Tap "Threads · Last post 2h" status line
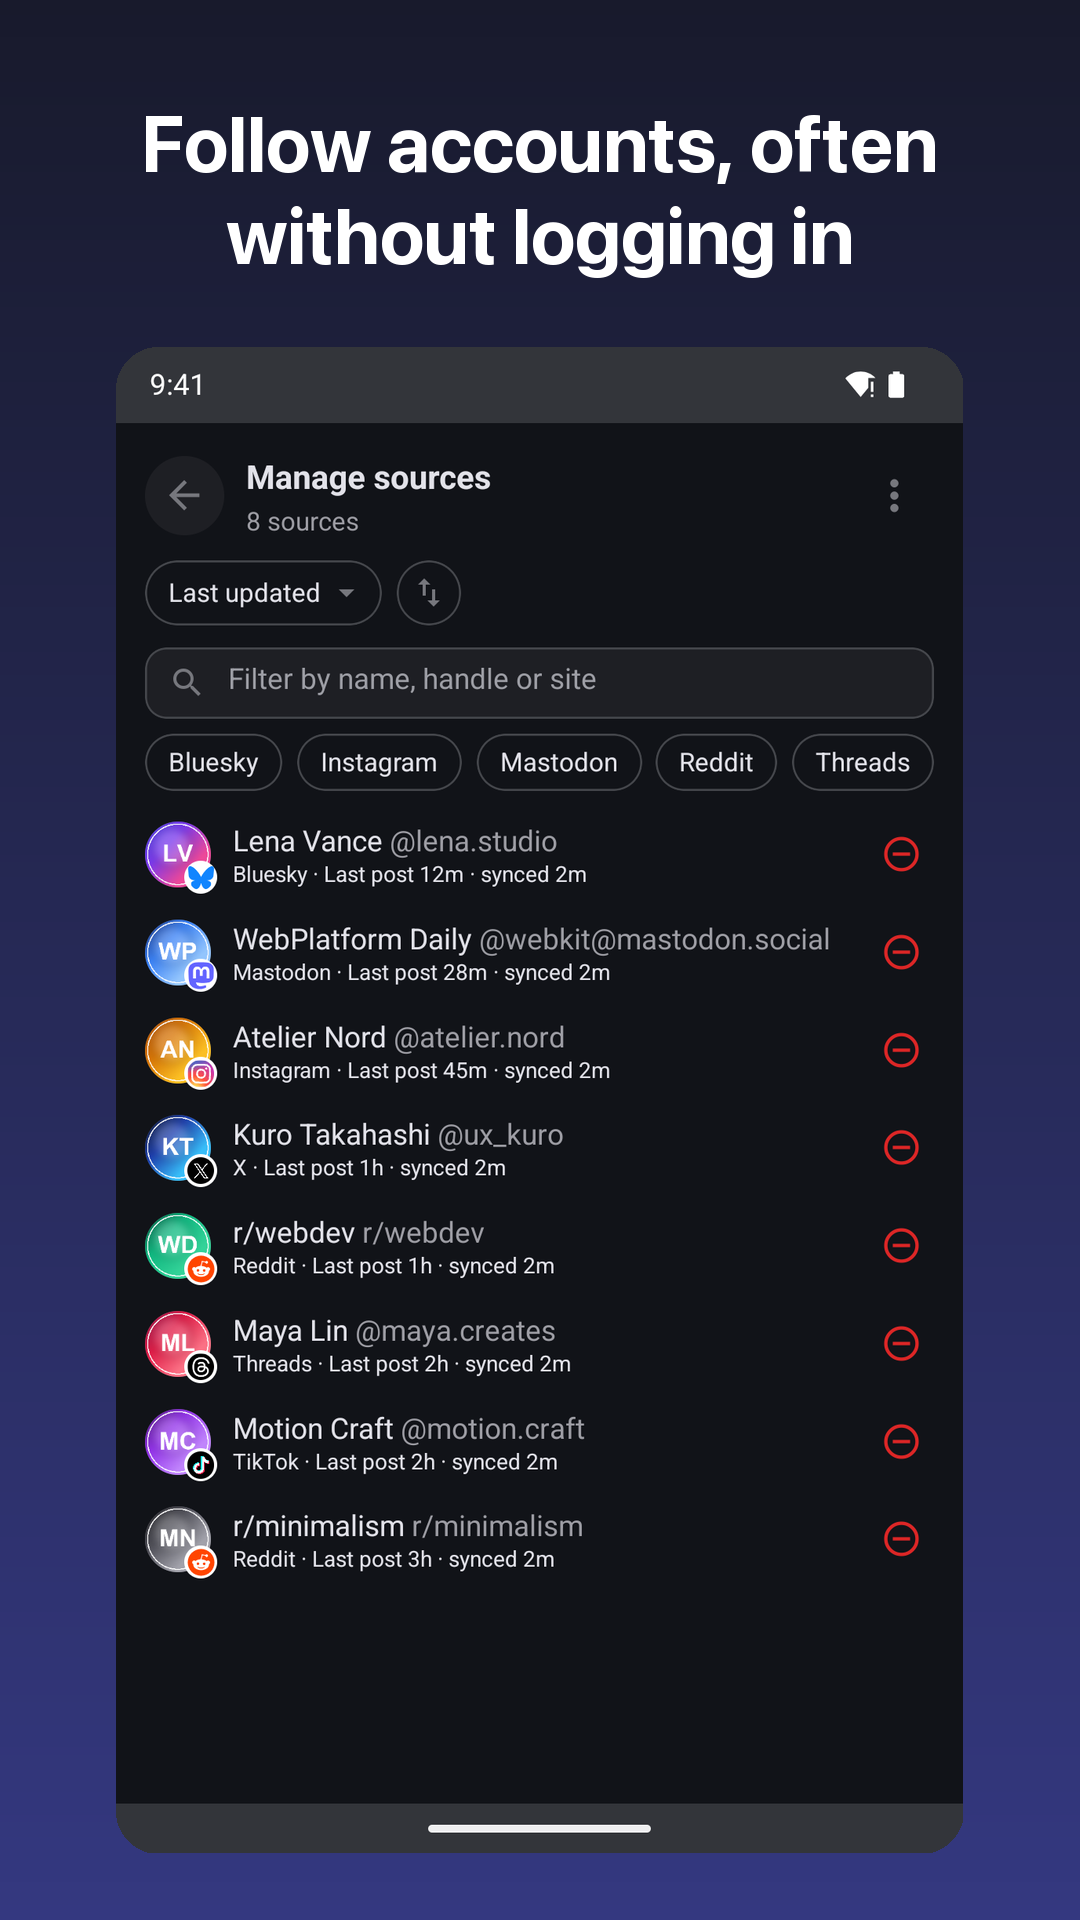 click(402, 1364)
